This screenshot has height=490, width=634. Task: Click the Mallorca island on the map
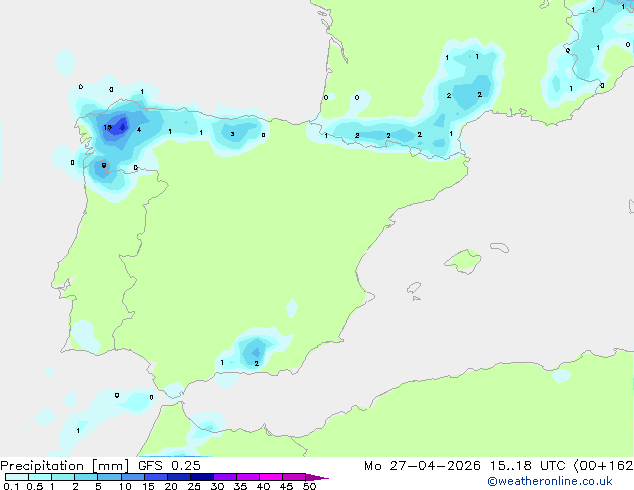pyautogui.click(x=464, y=262)
